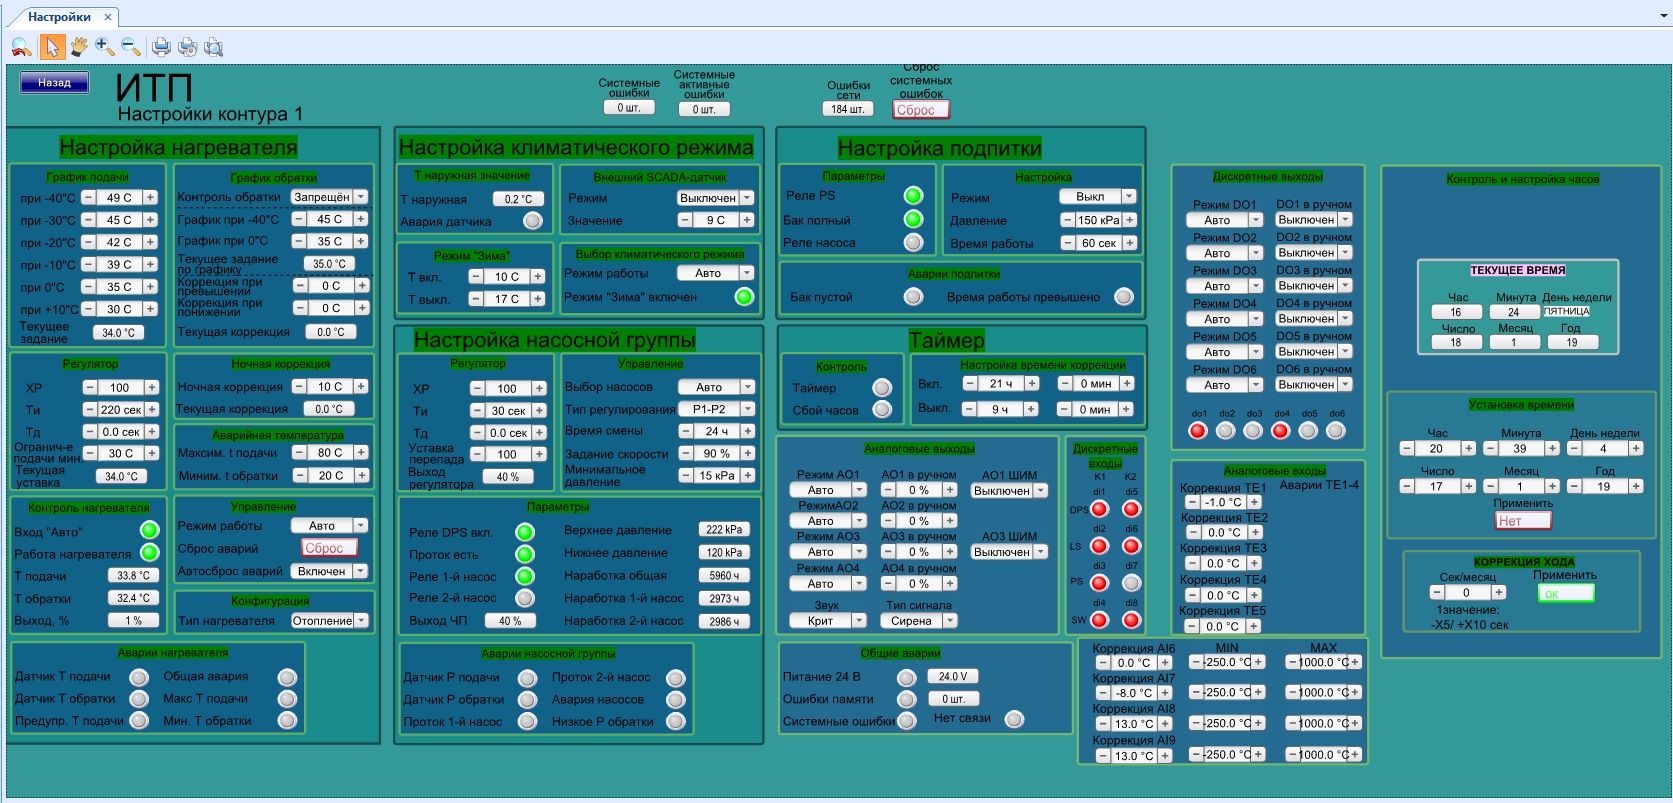The height and width of the screenshot is (803, 1673).
Task: Toggle the do1 discrete output indicator
Action: coord(1198,431)
